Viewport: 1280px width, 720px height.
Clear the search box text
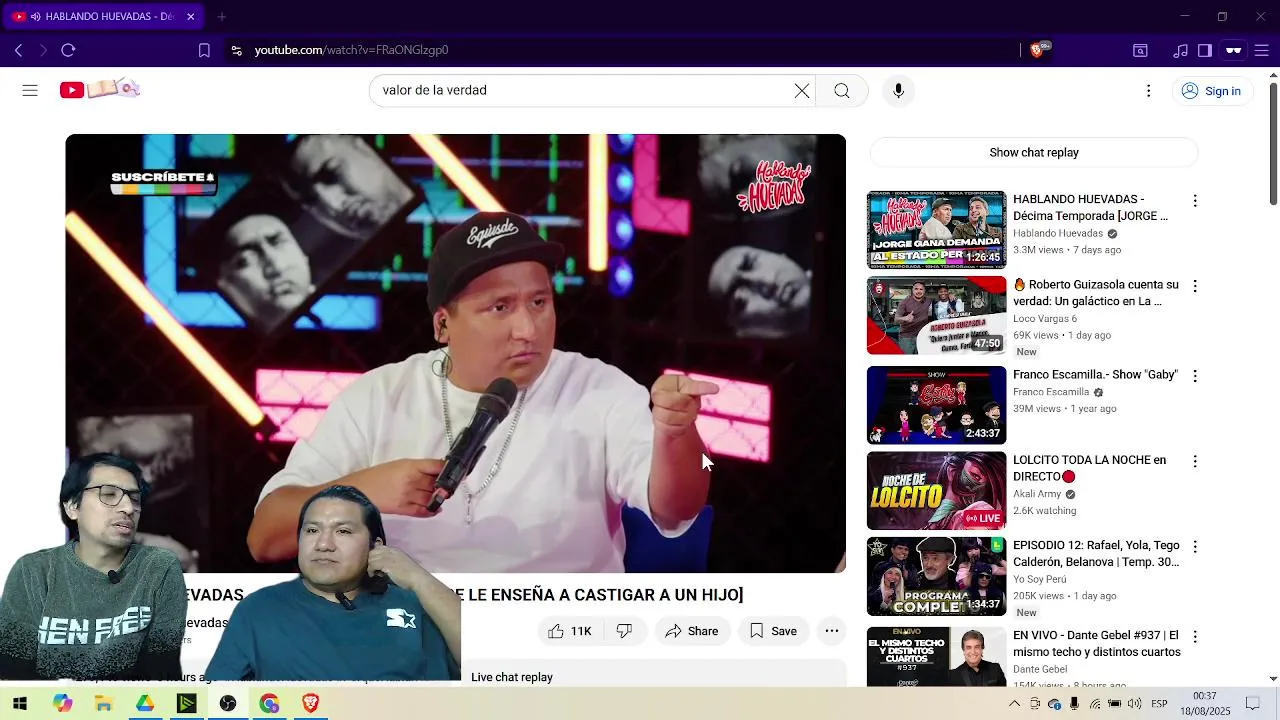pos(801,90)
